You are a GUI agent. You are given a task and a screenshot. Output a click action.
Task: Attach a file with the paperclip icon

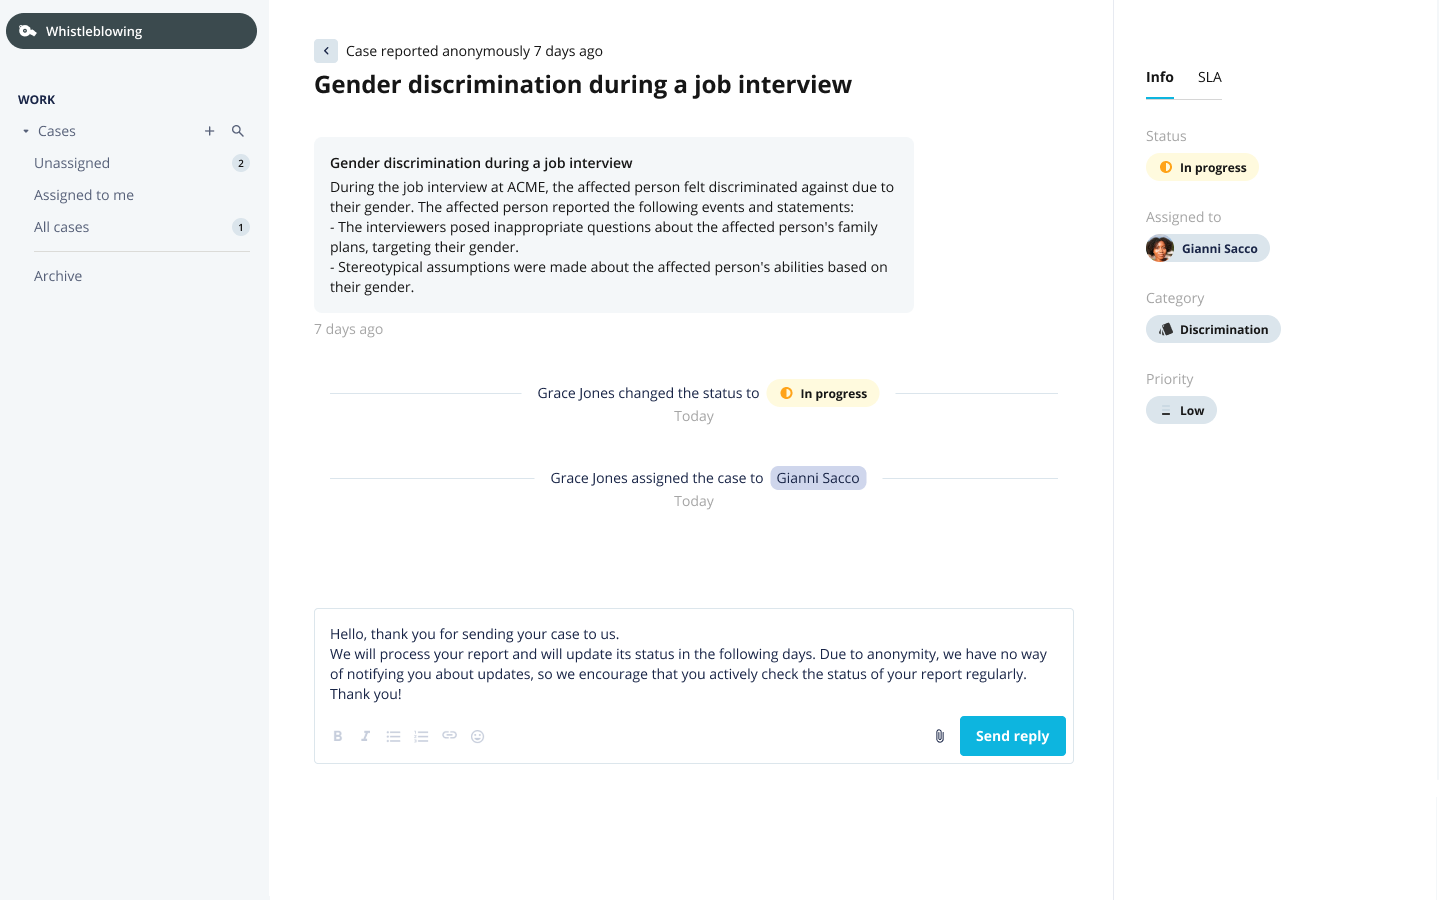pos(940,736)
